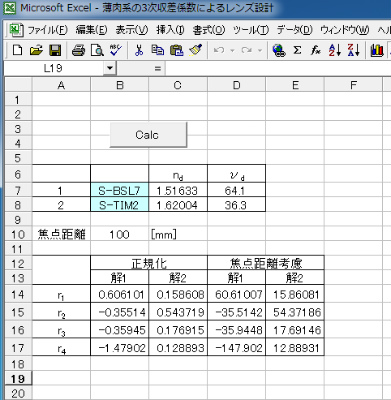
Task: Open Print Preview icon
Action: pos(97,50)
